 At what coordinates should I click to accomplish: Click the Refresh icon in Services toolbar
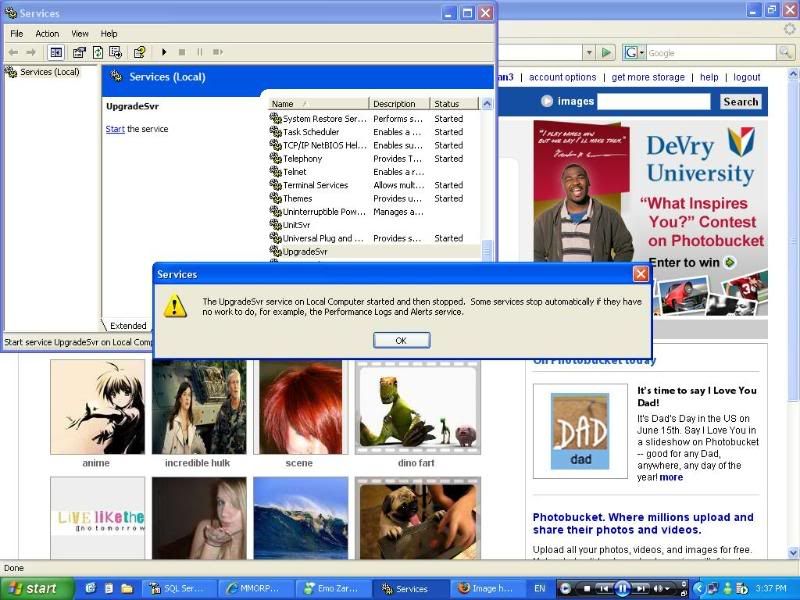coord(99,52)
